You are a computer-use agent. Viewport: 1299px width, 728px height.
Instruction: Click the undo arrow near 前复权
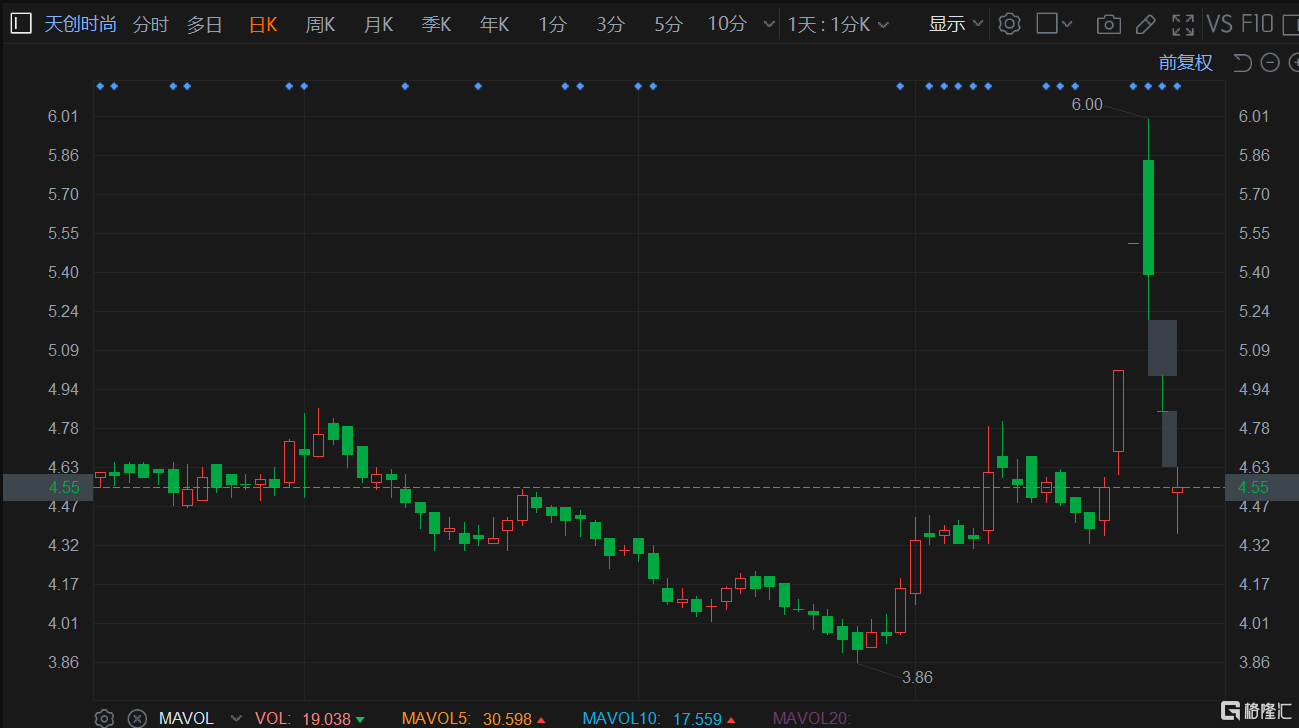click(1241, 62)
